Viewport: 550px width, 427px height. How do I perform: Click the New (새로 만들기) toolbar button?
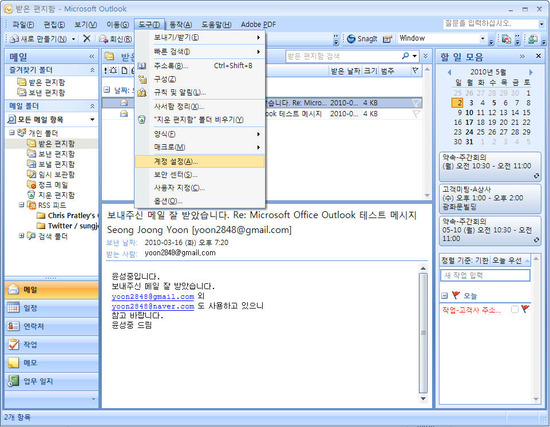pyautogui.click(x=39, y=39)
